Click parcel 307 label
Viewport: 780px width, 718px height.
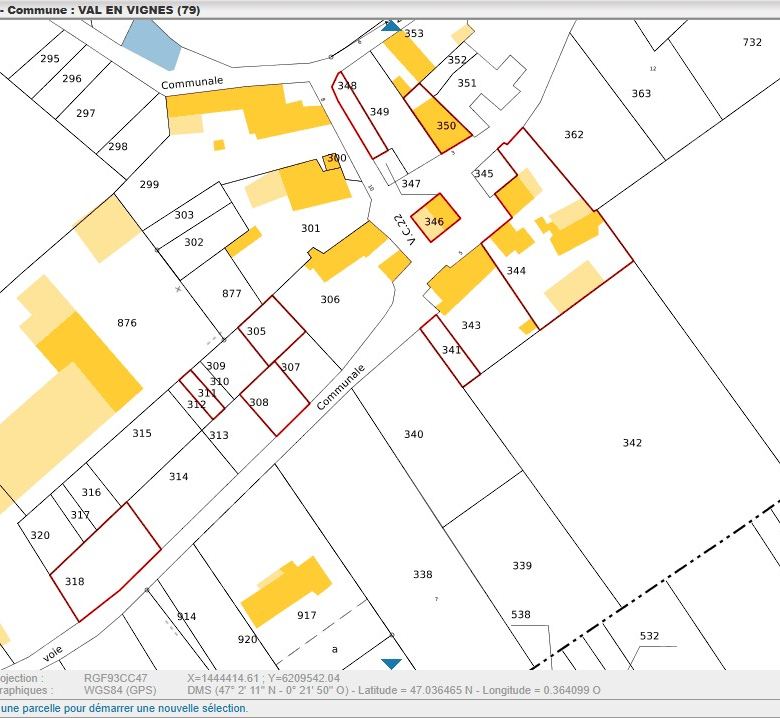coord(291,367)
